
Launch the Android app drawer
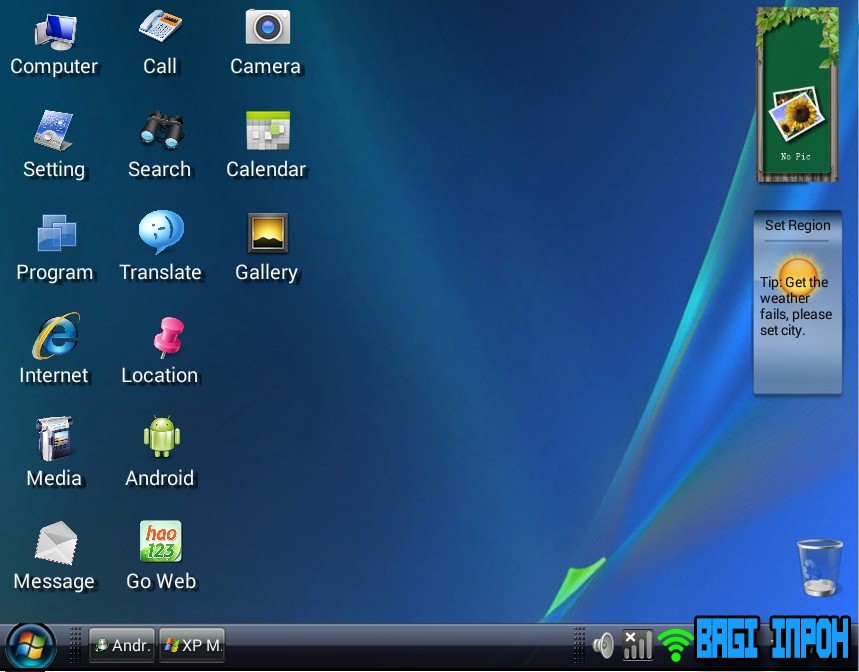pyautogui.click(x=159, y=437)
